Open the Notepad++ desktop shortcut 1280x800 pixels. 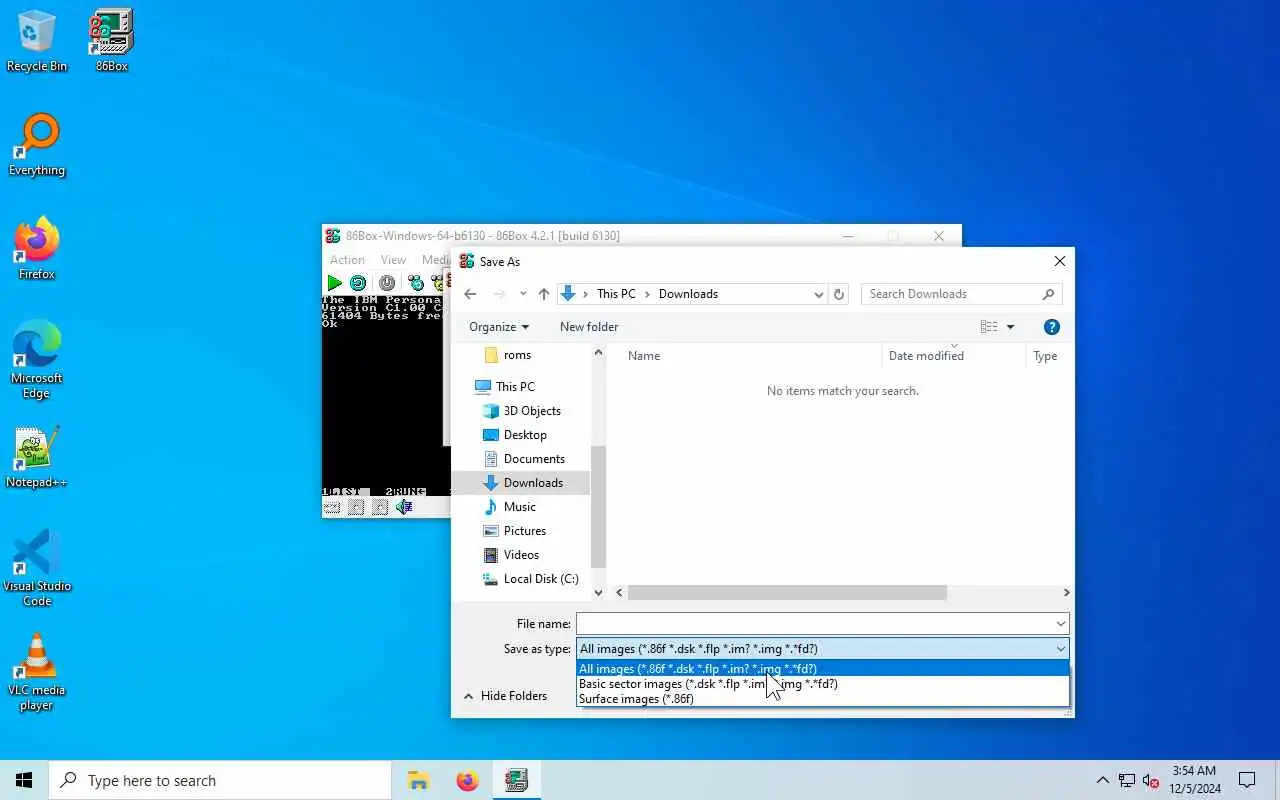[37, 457]
